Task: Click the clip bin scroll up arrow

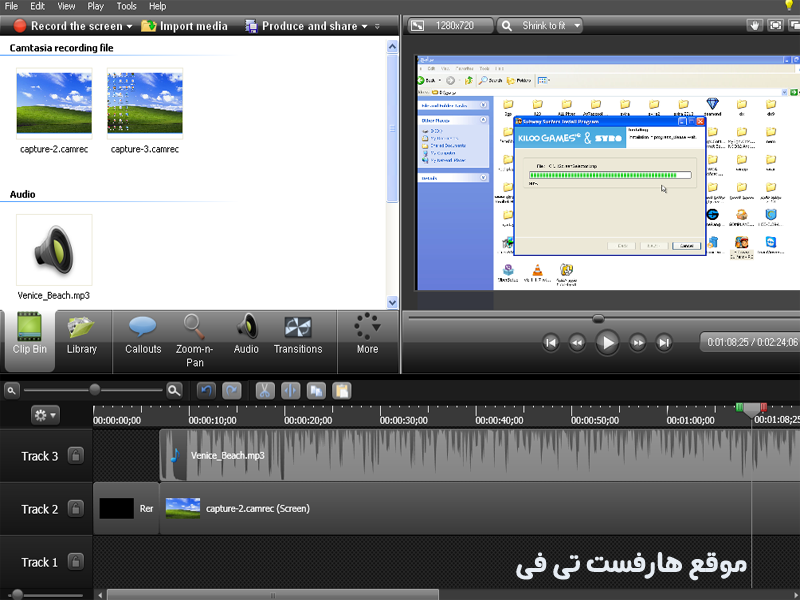Action: click(392, 46)
